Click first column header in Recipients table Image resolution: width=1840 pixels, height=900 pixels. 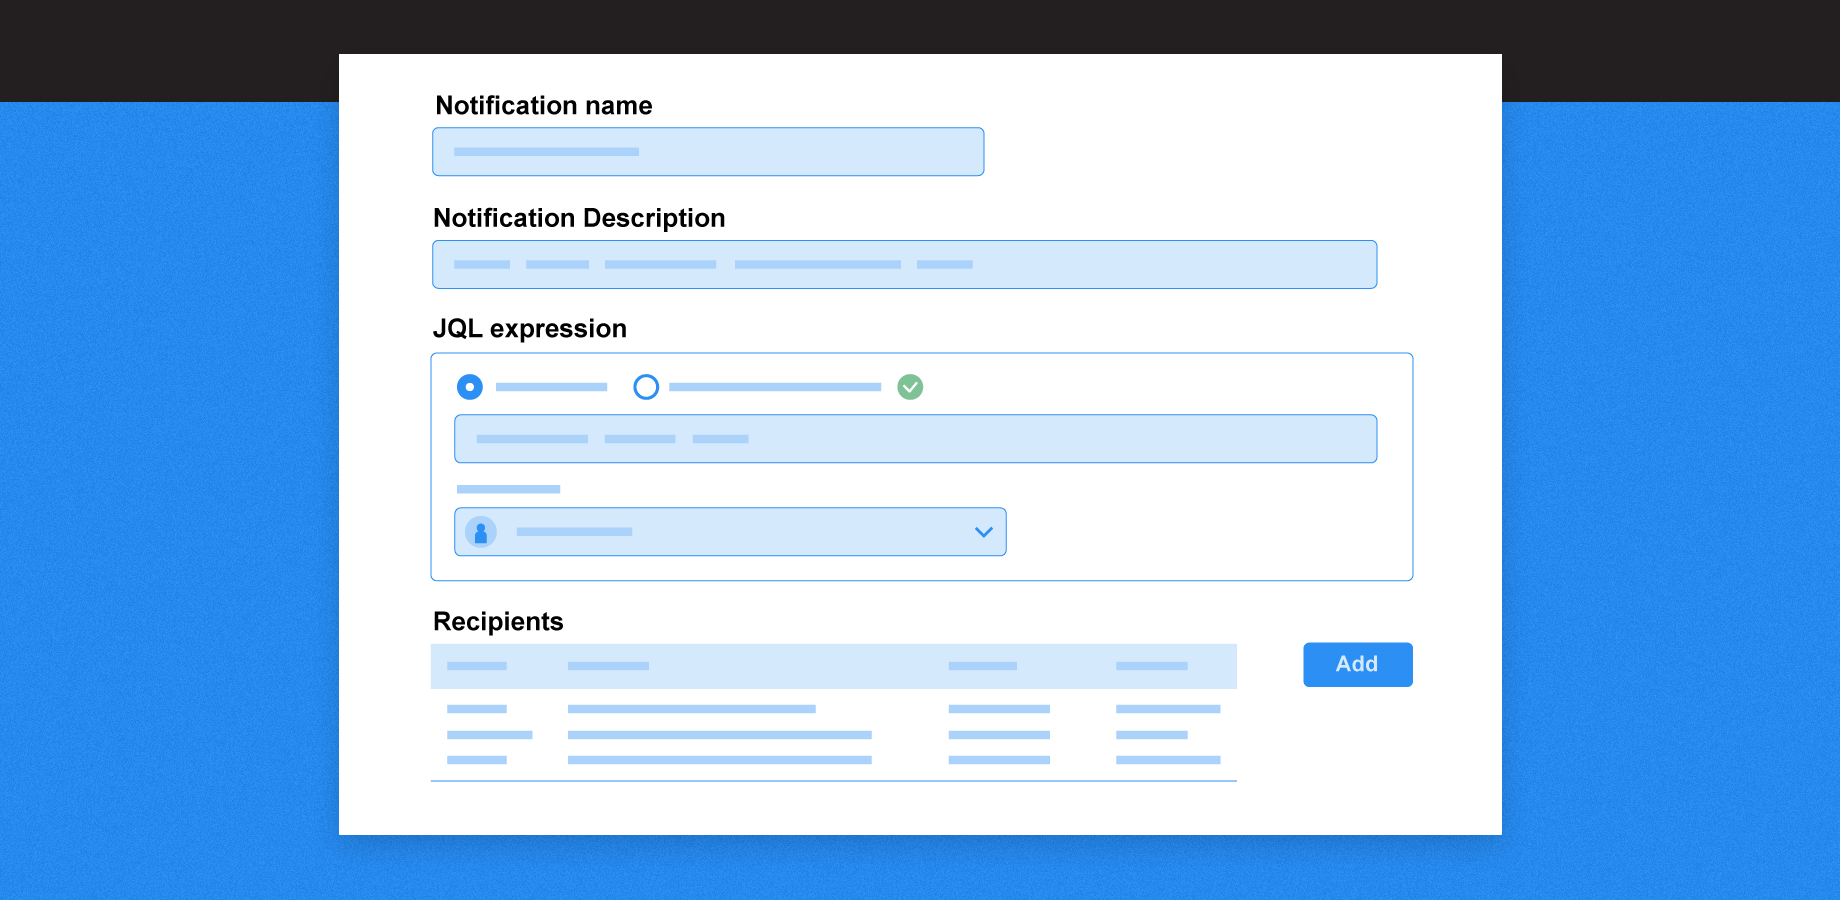477,666
